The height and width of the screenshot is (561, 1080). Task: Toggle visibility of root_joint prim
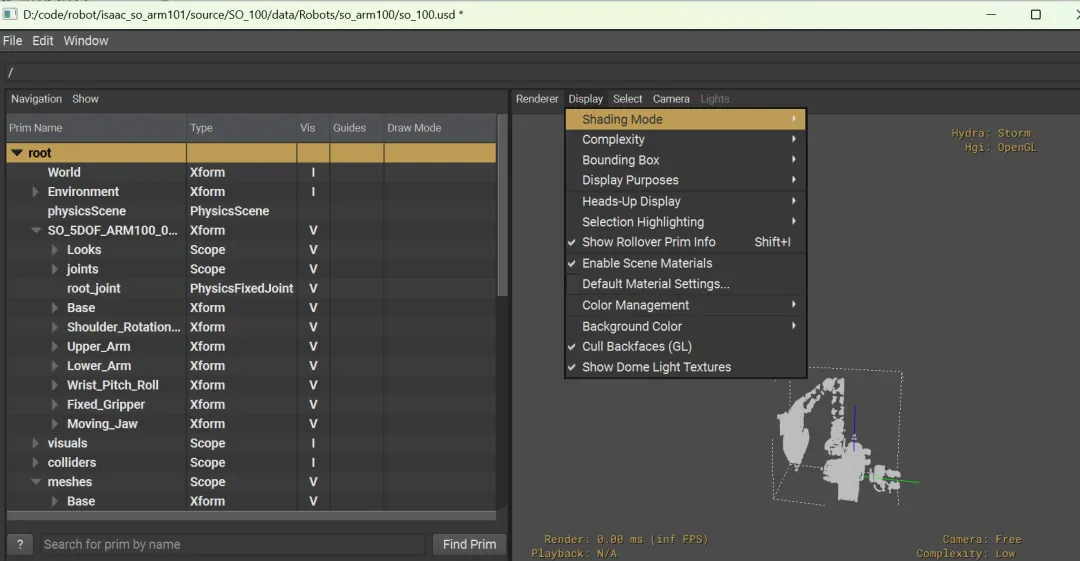click(313, 288)
